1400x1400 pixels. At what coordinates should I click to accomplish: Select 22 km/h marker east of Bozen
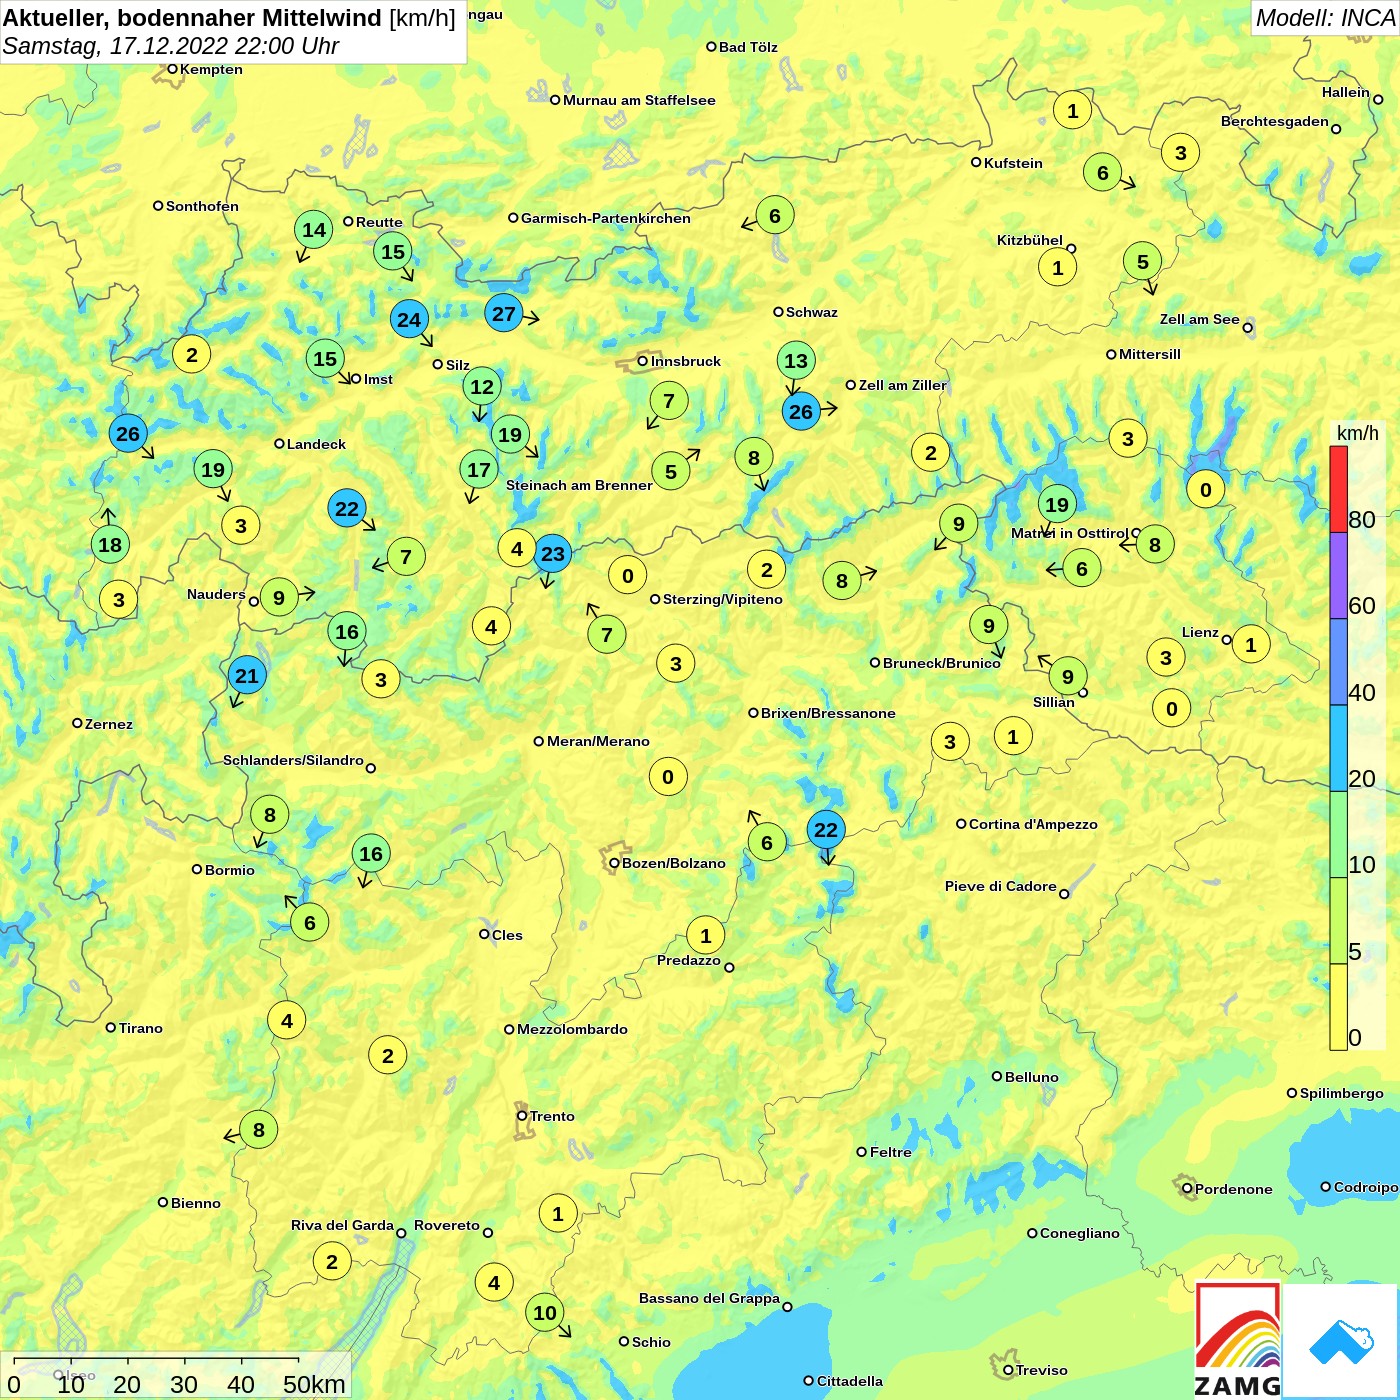pyautogui.click(x=826, y=830)
